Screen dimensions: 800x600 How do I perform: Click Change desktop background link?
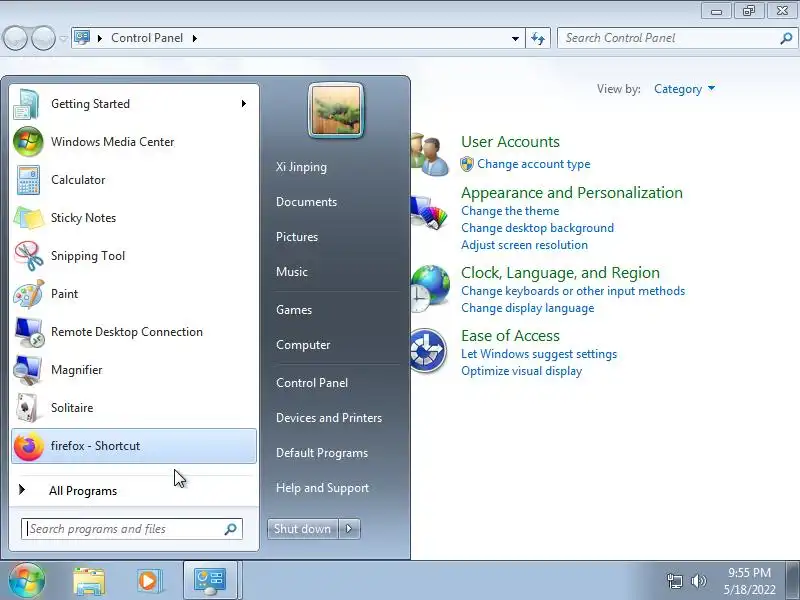(538, 228)
